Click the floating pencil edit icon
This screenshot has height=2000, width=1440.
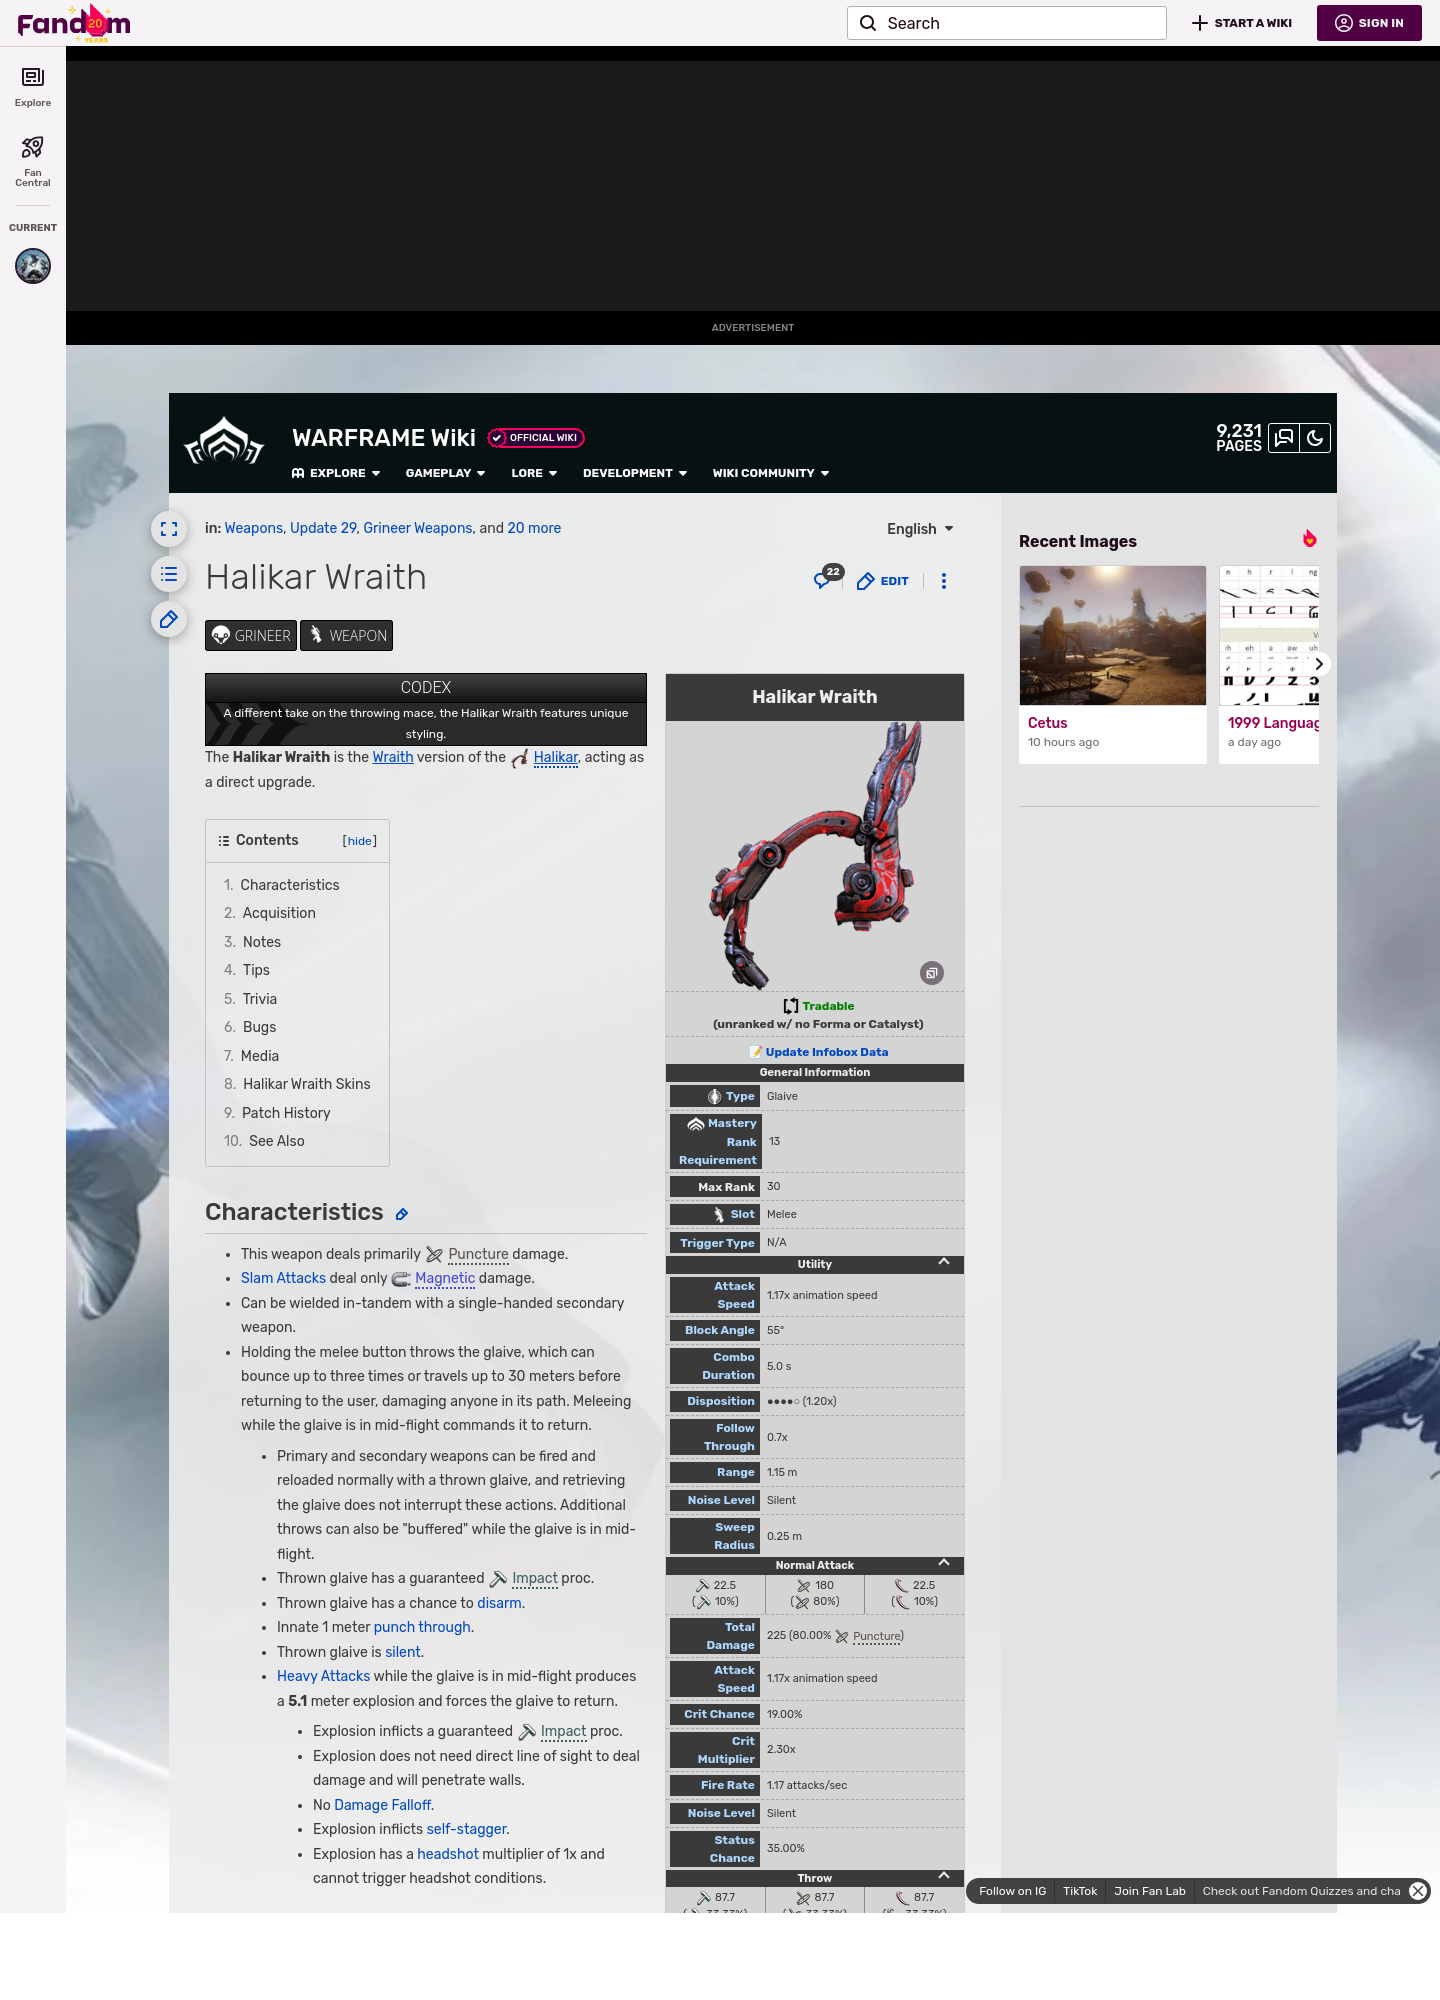(169, 619)
